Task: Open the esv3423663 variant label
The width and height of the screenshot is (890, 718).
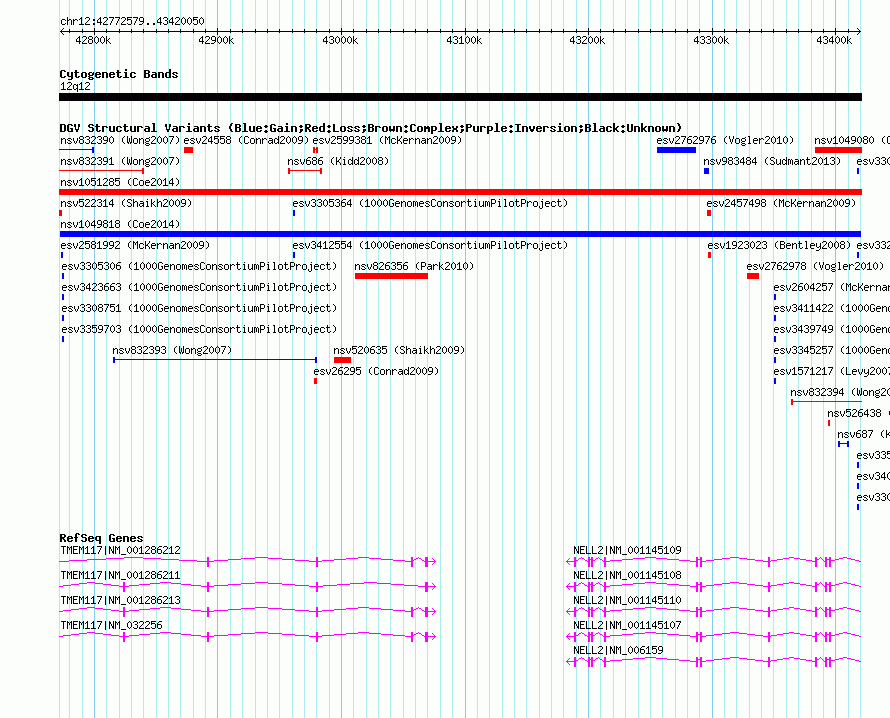Action: pyautogui.click(x=199, y=287)
